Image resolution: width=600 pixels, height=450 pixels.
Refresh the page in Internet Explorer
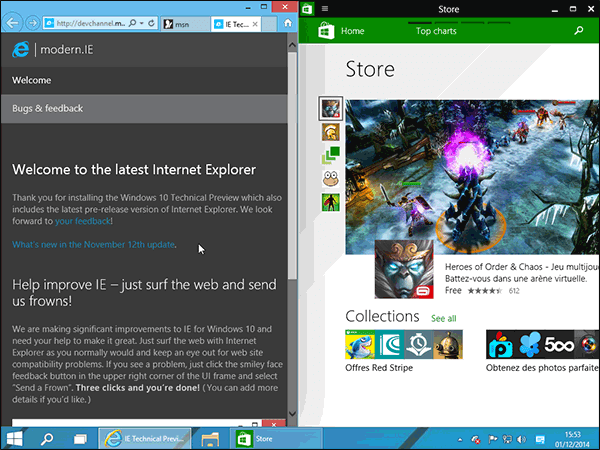[152, 23]
